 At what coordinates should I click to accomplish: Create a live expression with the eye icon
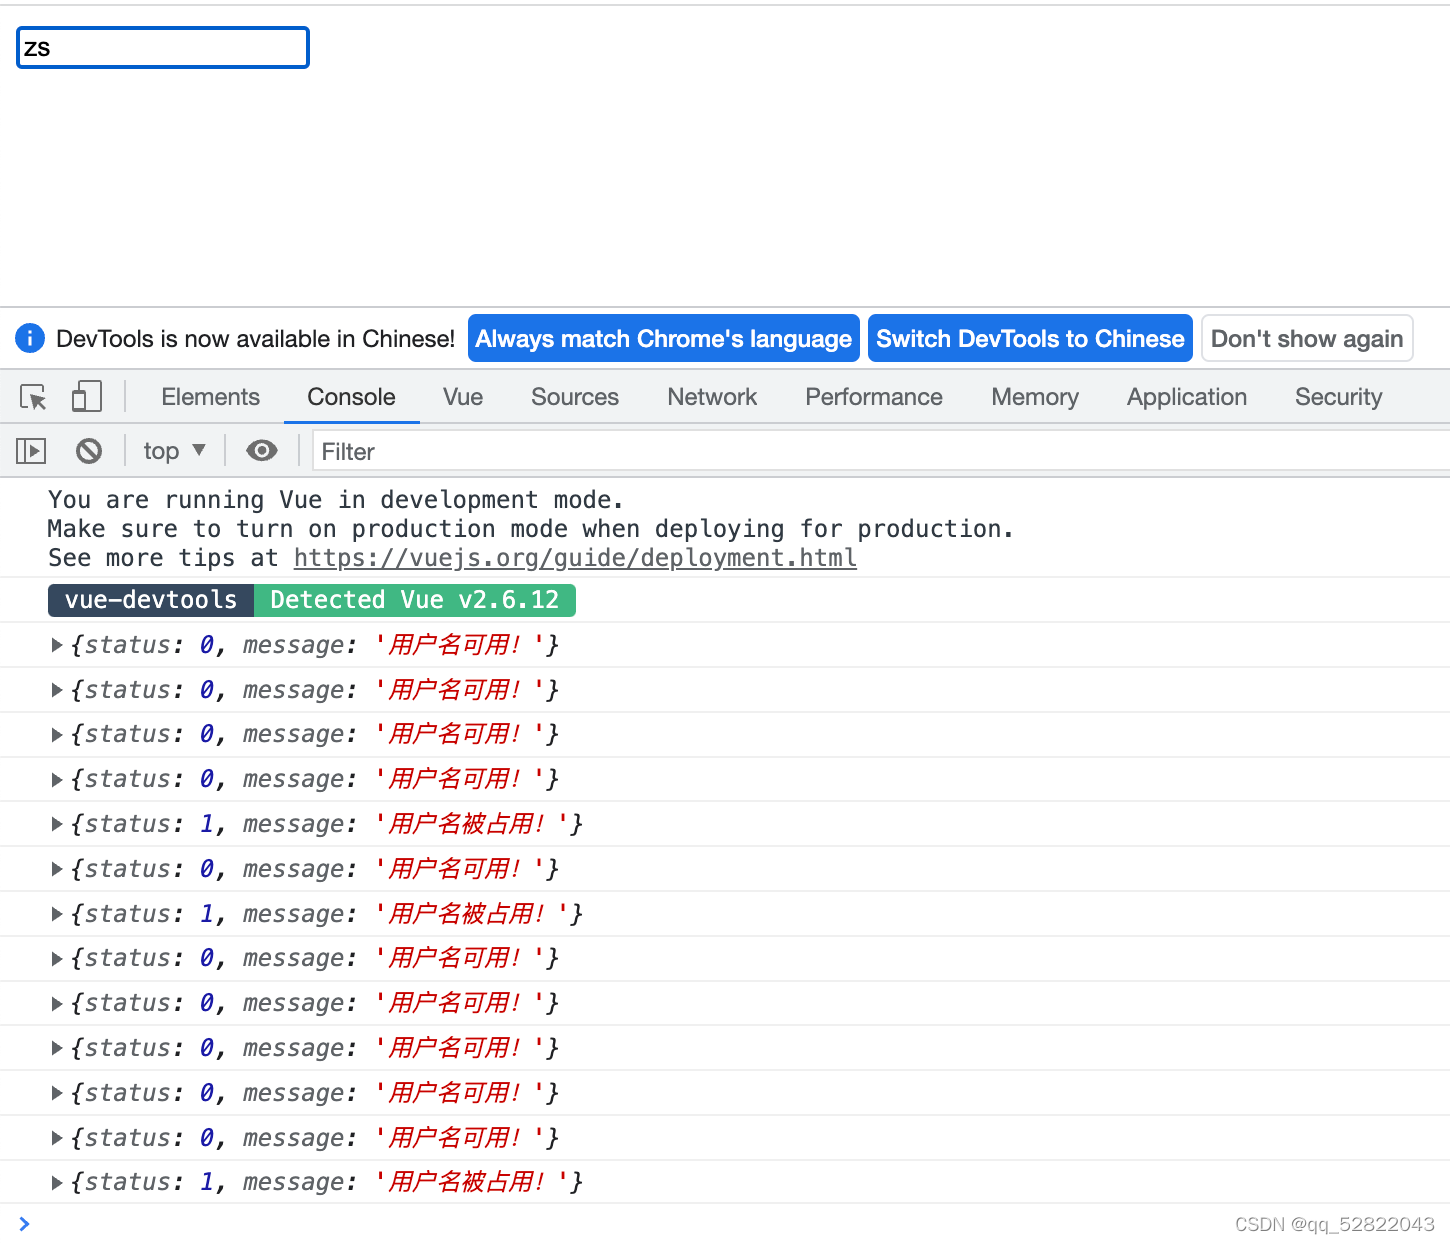[x=262, y=451]
